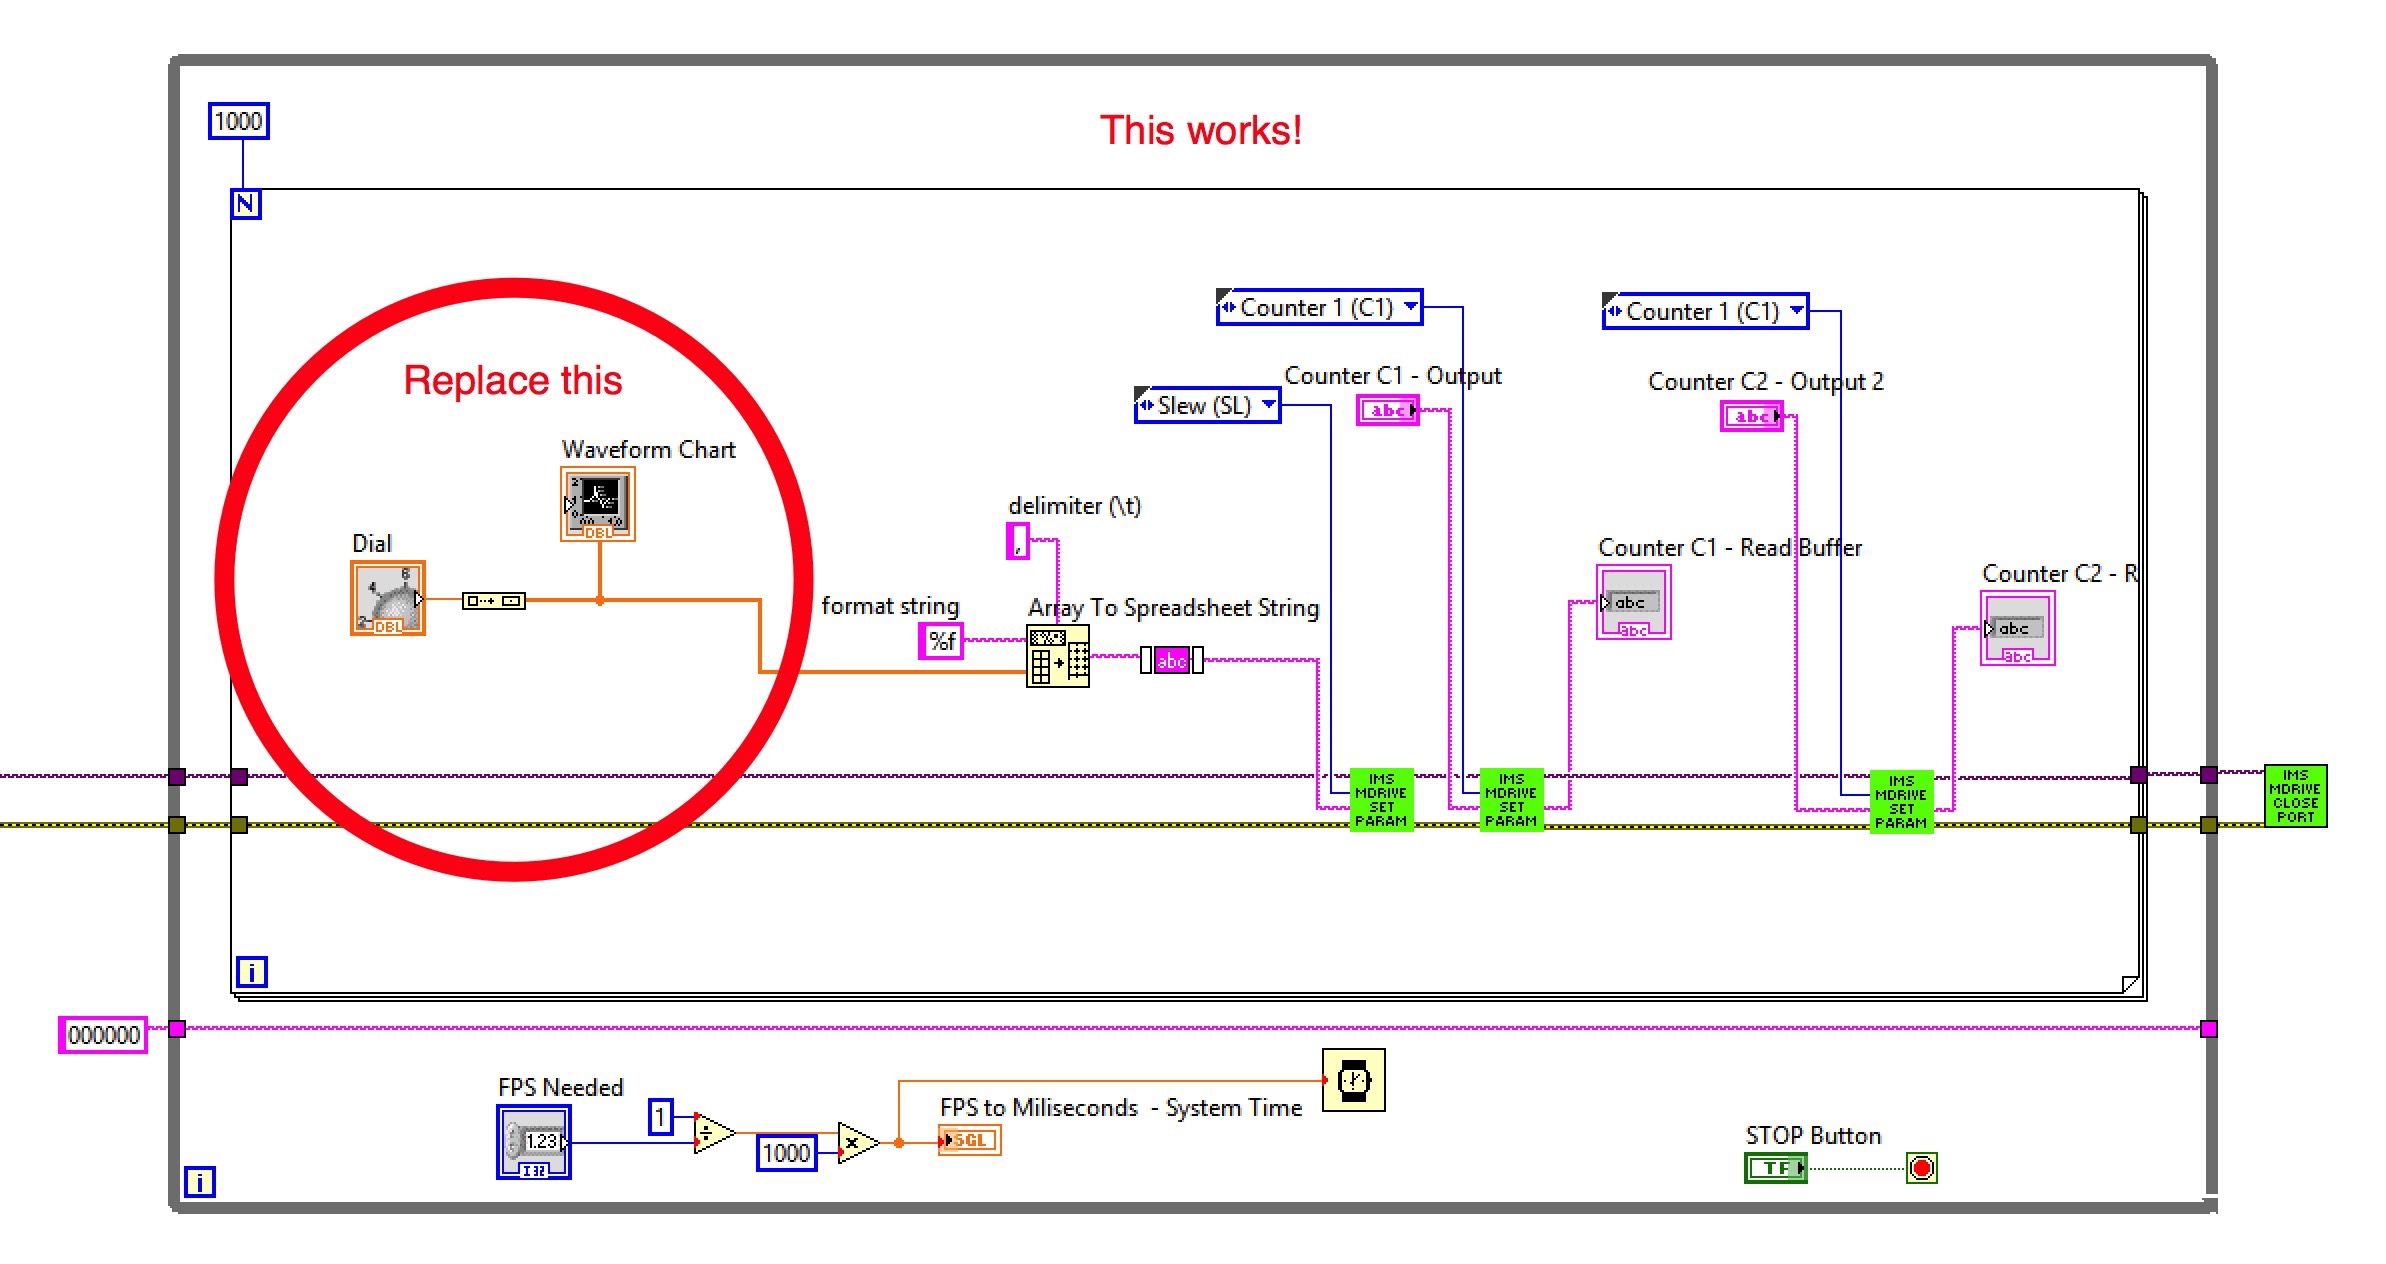The image size is (2386, 1264).
Task: Open the second Counter 1 (C1) enum
Action: (x=1705, y=311)
